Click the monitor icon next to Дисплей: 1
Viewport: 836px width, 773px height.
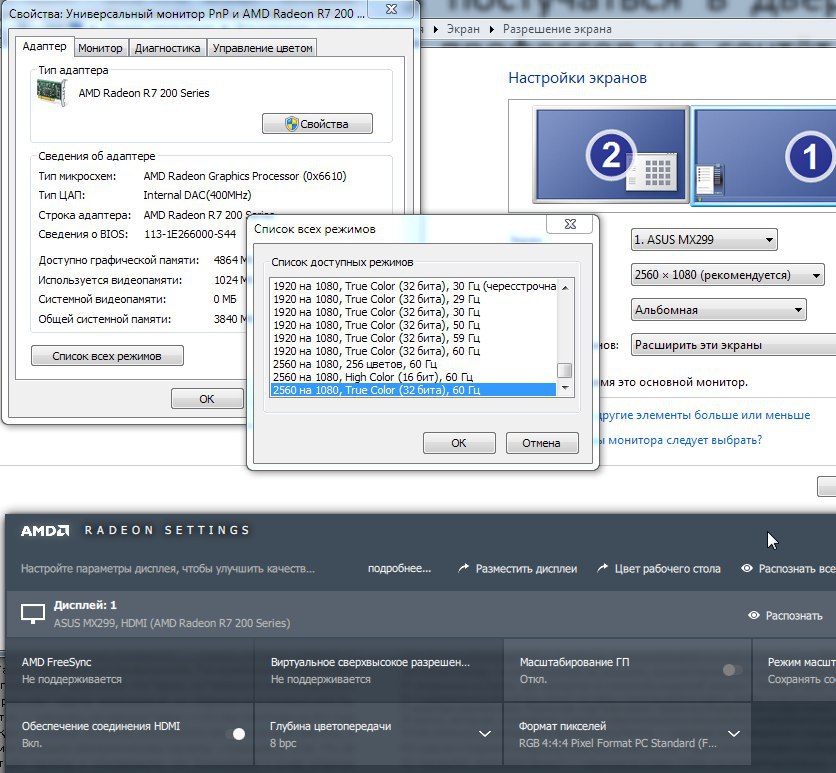coord(33,614)
